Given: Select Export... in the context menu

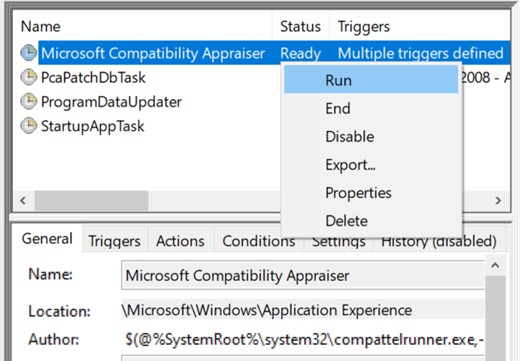Looking at the screenshot, I should pos(371,165).
